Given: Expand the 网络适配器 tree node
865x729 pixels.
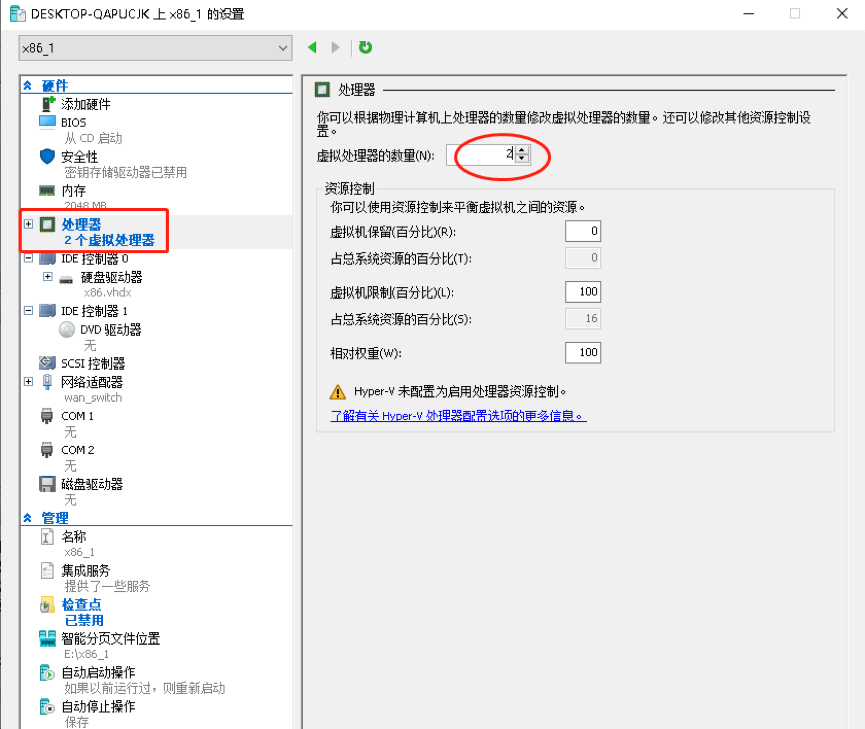Looking at the screenshot, I should coord(28,381).
